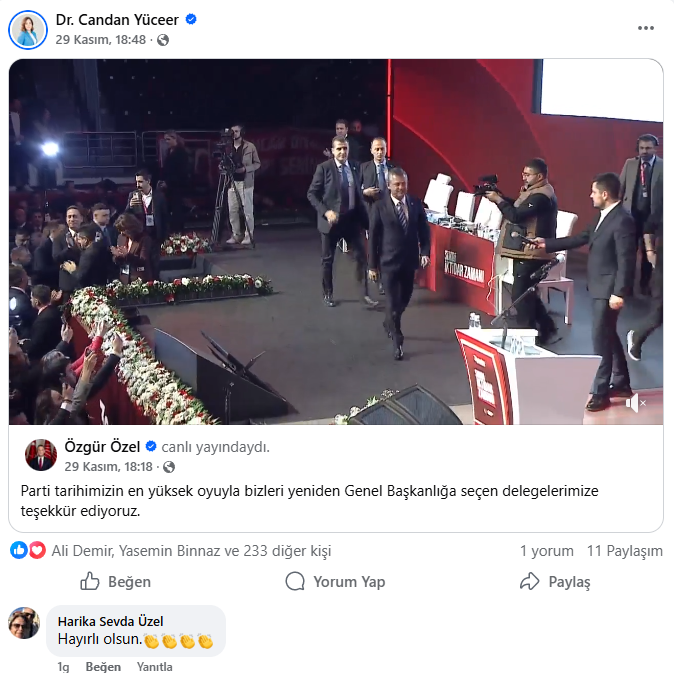Click the red heart reaction icon
674x673 pixels.
37,550
